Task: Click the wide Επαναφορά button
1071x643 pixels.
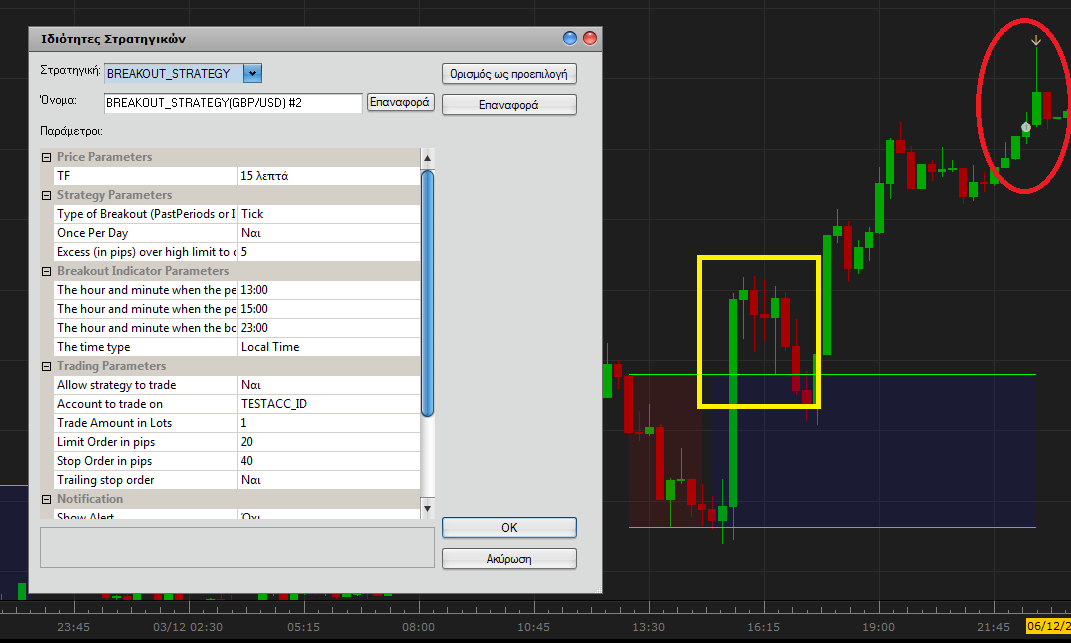Action: (509, 105)
